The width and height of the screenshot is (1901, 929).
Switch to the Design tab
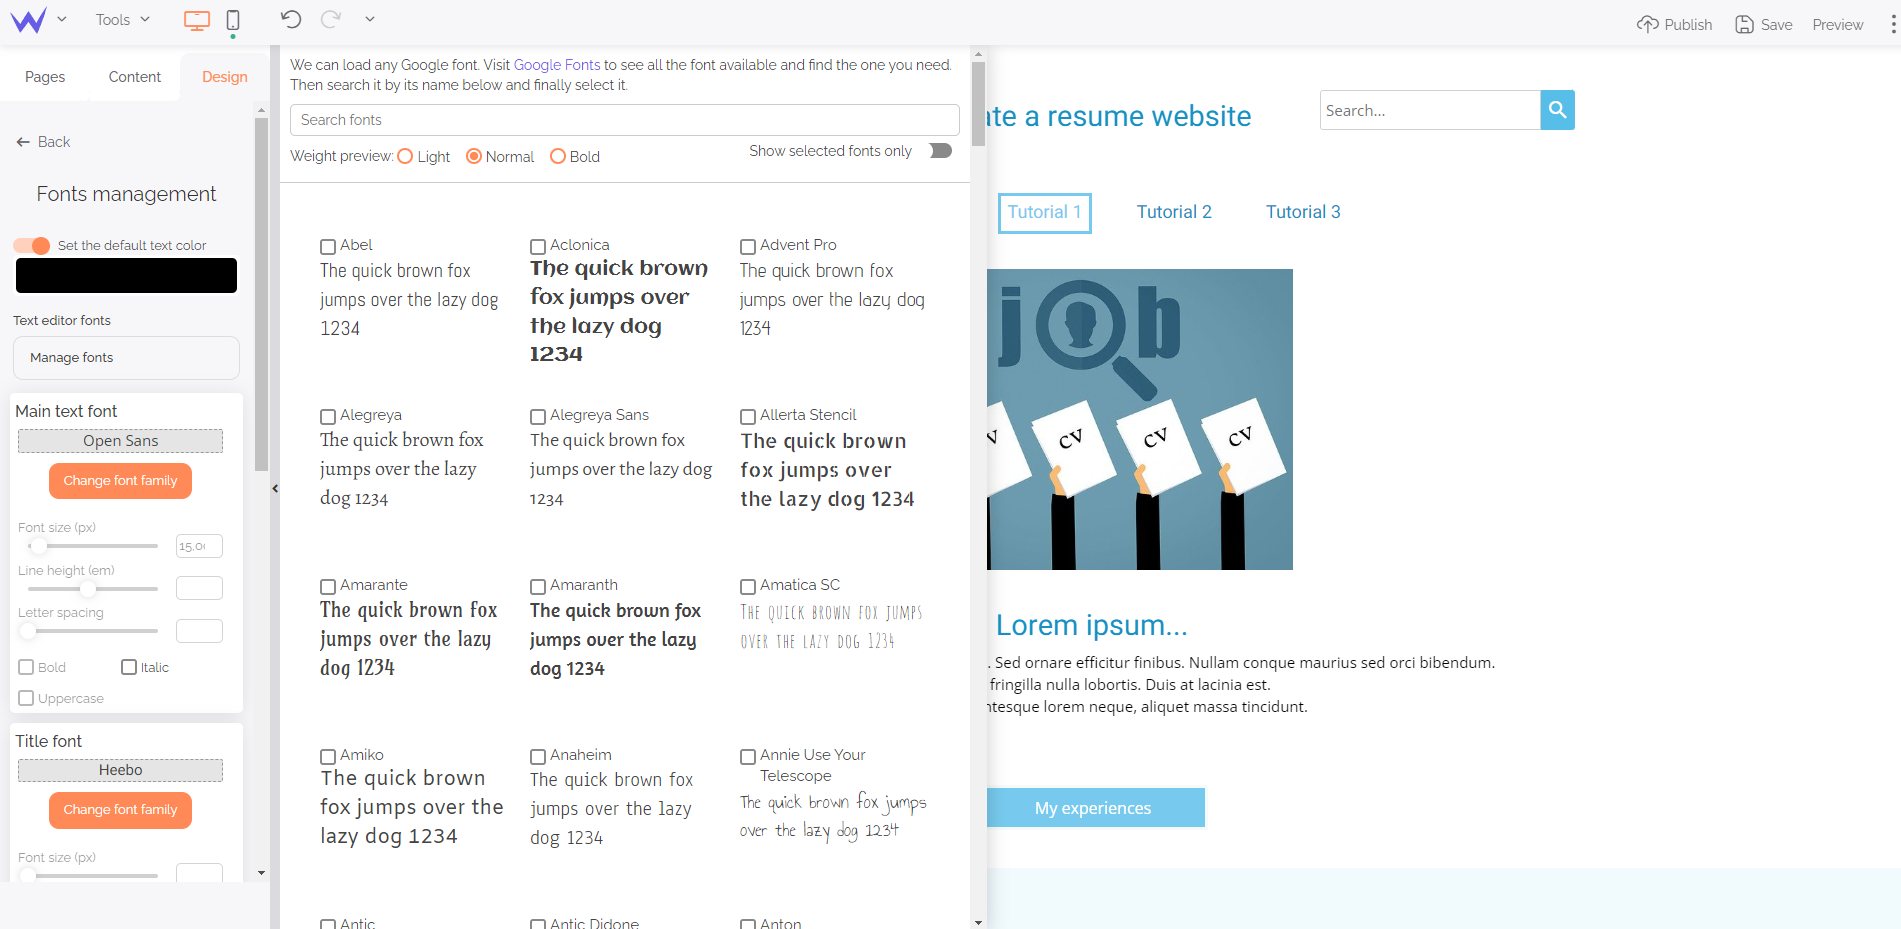225,77
